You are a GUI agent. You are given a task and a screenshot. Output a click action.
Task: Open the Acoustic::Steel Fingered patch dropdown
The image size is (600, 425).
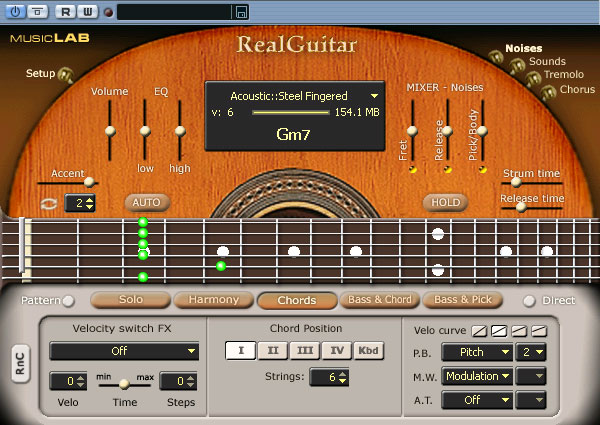click(x=374, y=96)
